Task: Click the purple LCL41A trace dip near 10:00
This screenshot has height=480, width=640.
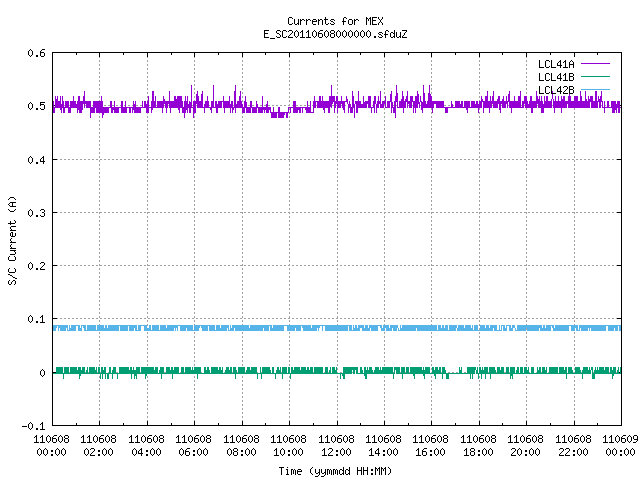Action: point(280,115)
